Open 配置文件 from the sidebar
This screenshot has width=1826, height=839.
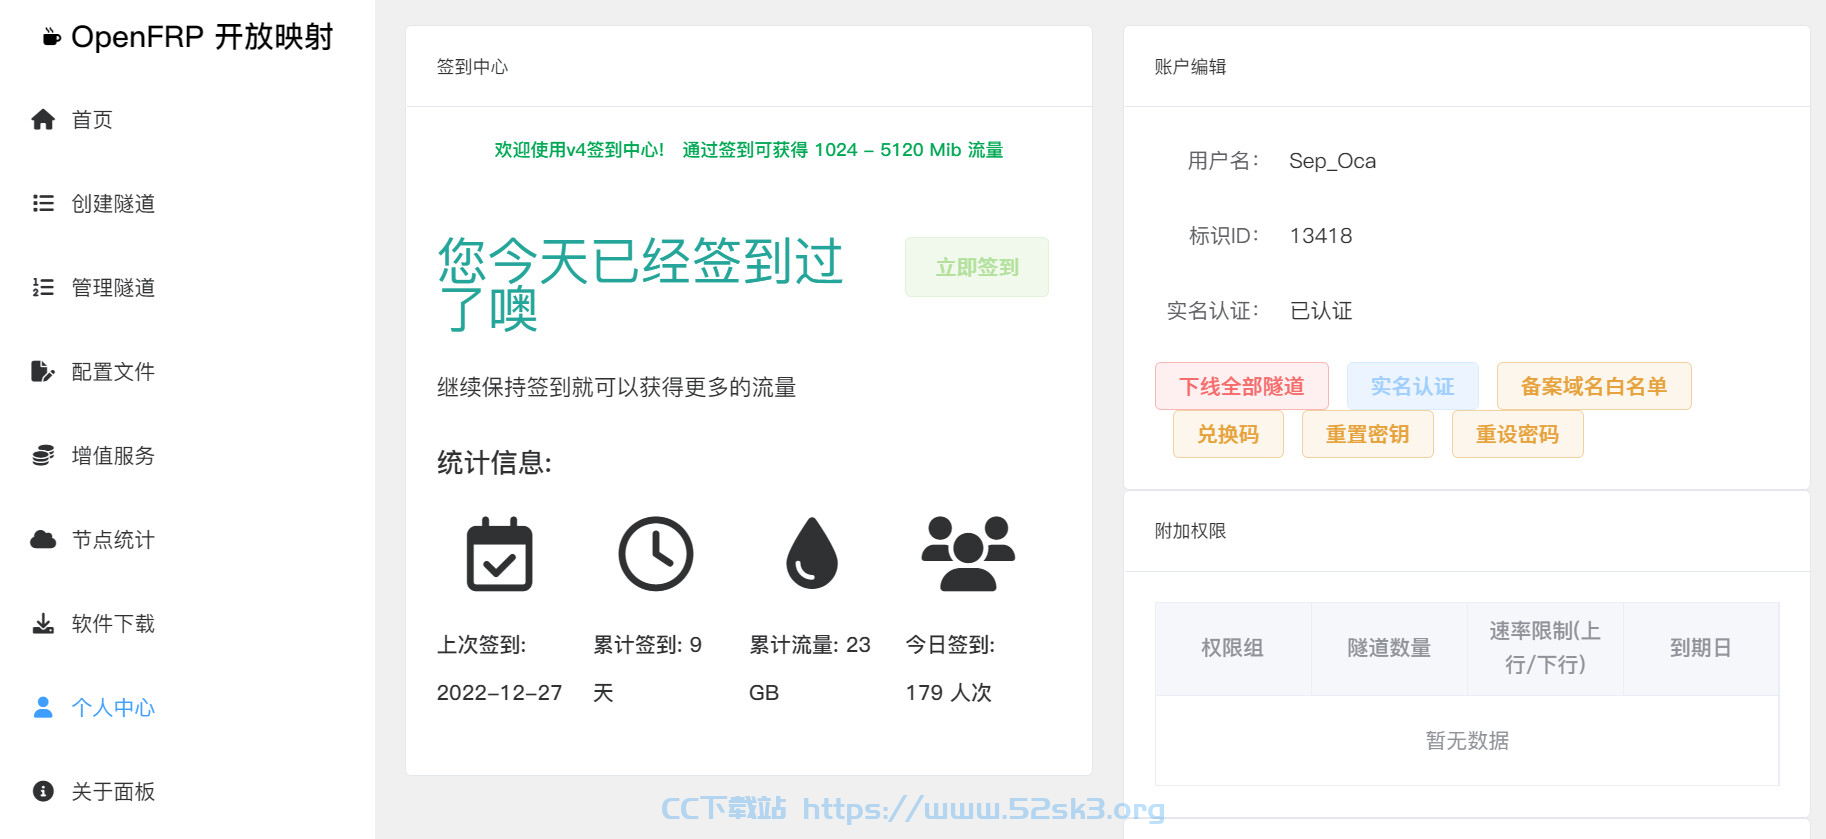point(113,372)
